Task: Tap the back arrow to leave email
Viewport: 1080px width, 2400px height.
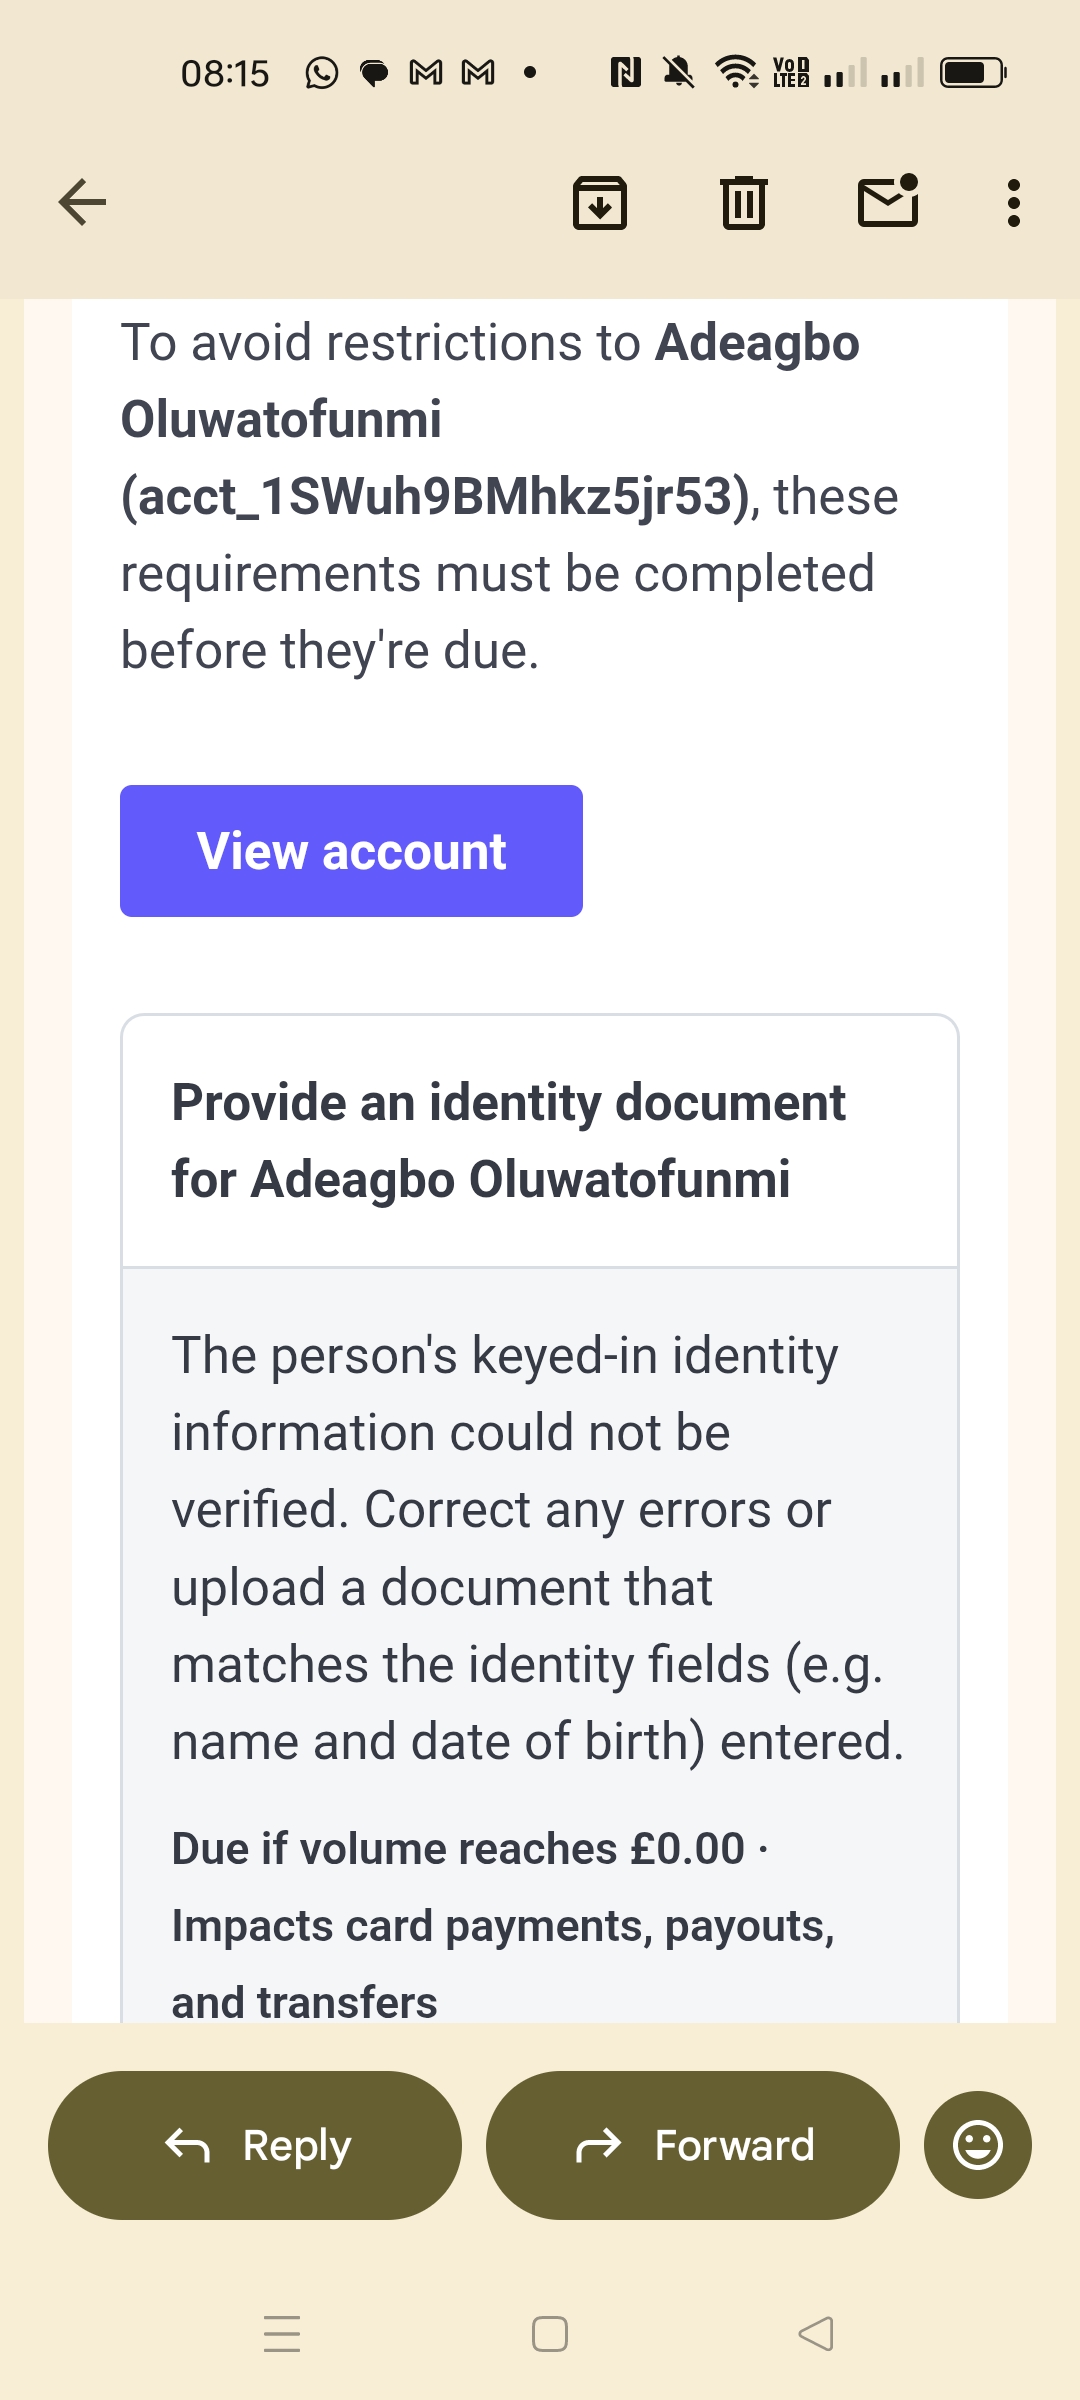Action: click(82, 203)
